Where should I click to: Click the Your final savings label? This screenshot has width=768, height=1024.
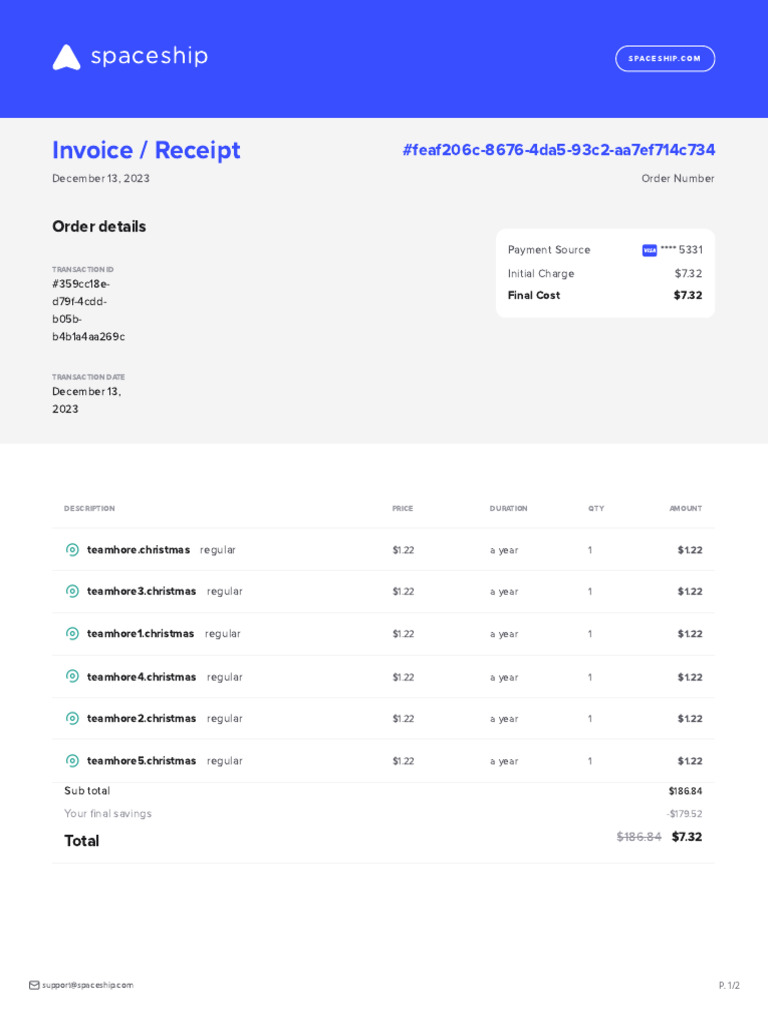(x=108, y=813)
